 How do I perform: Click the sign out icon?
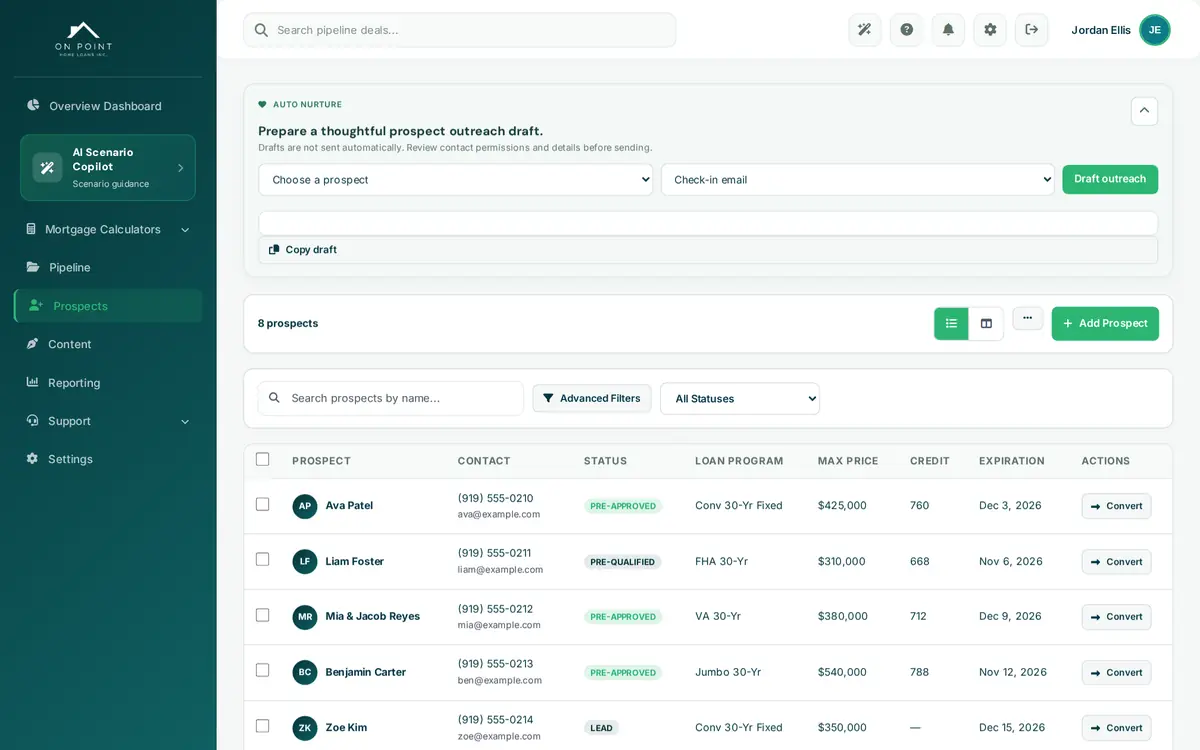[x=1032, y=30]
